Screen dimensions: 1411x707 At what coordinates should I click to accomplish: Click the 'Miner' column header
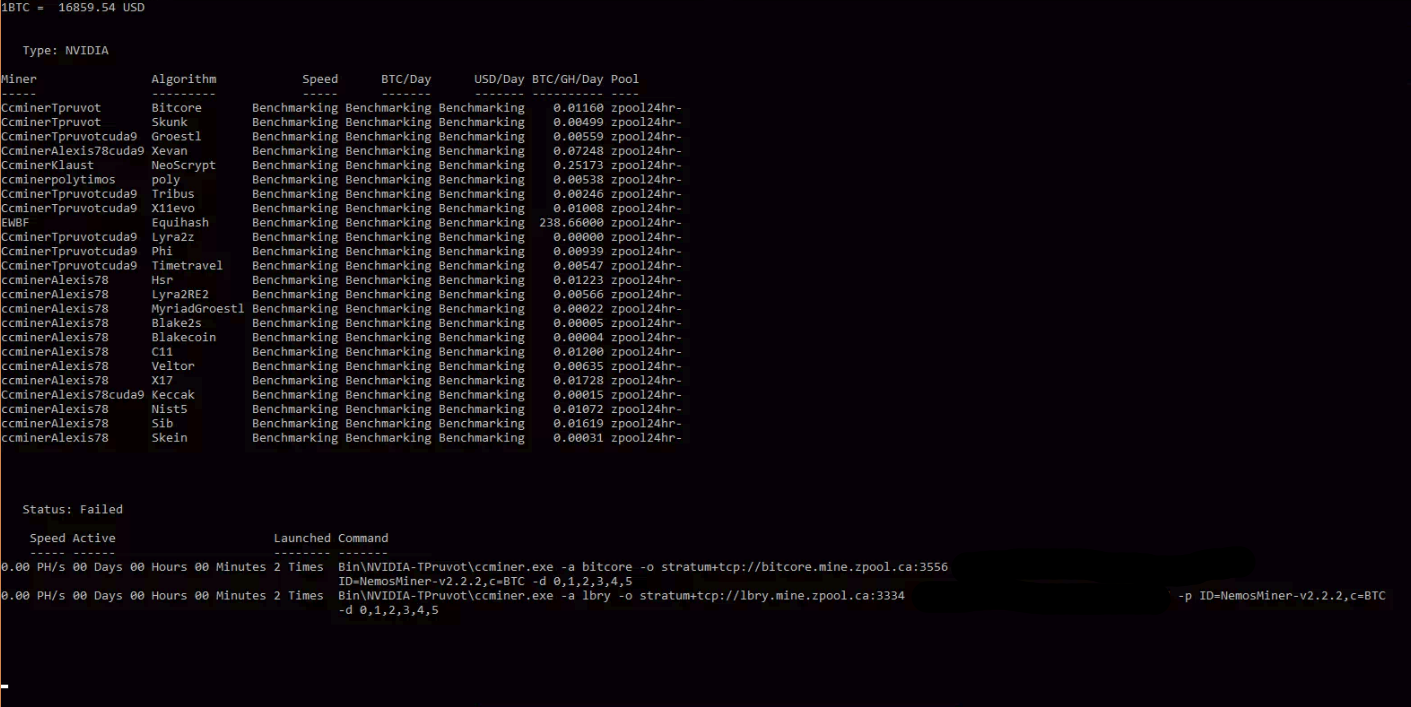click(x=19, y=79)
